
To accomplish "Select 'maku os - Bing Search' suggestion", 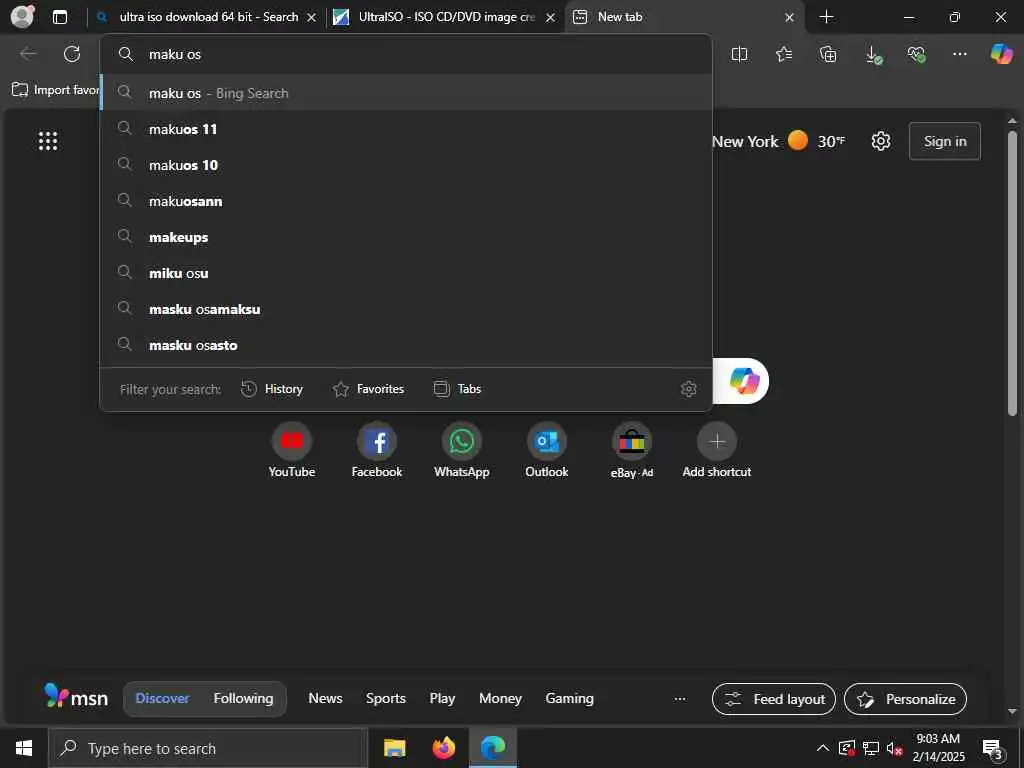I will click(x=406, y=93).
